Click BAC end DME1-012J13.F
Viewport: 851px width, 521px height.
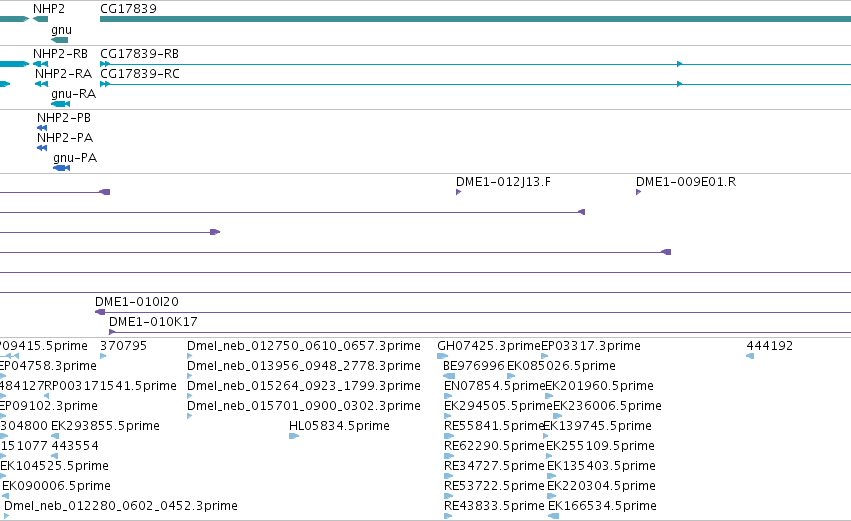(503, 182)
